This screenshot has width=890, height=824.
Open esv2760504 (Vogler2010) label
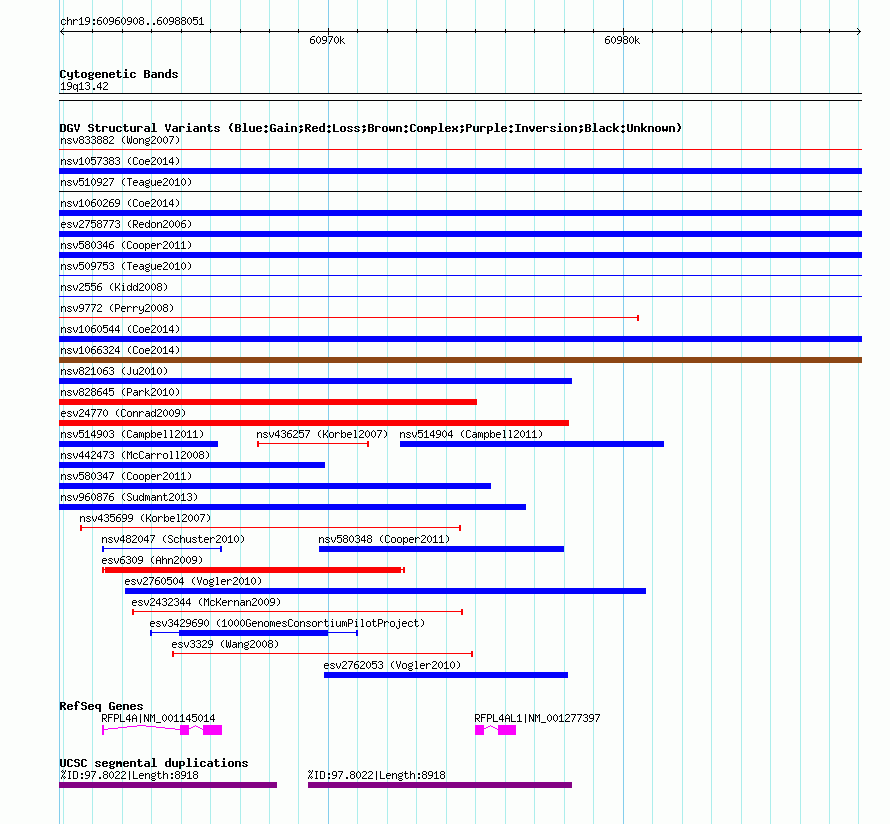coord(193,581)
